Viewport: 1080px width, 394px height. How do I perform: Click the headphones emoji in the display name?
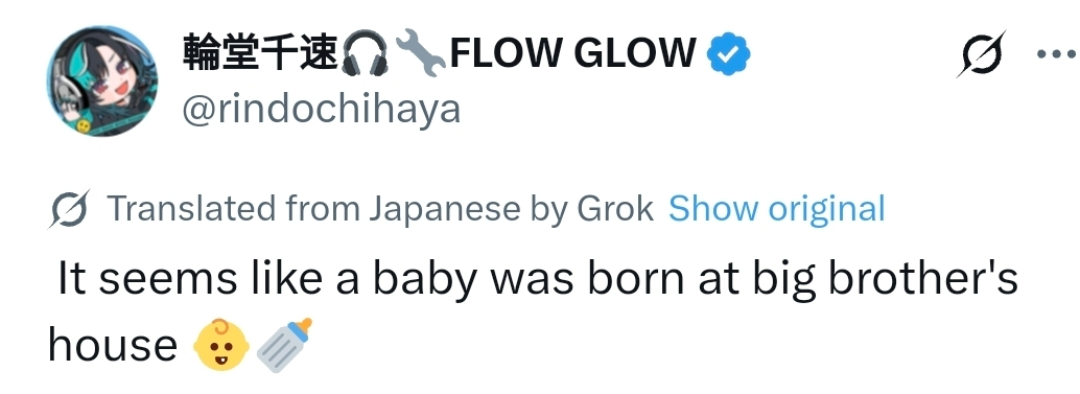click(365, 54)
